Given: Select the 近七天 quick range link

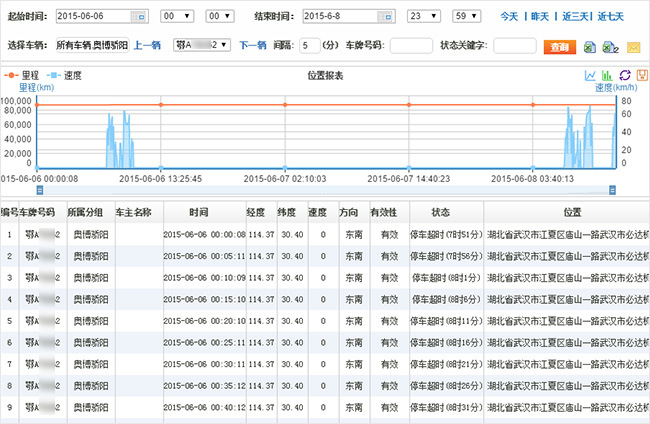Looking at the screenshot, I should point(610,17).
